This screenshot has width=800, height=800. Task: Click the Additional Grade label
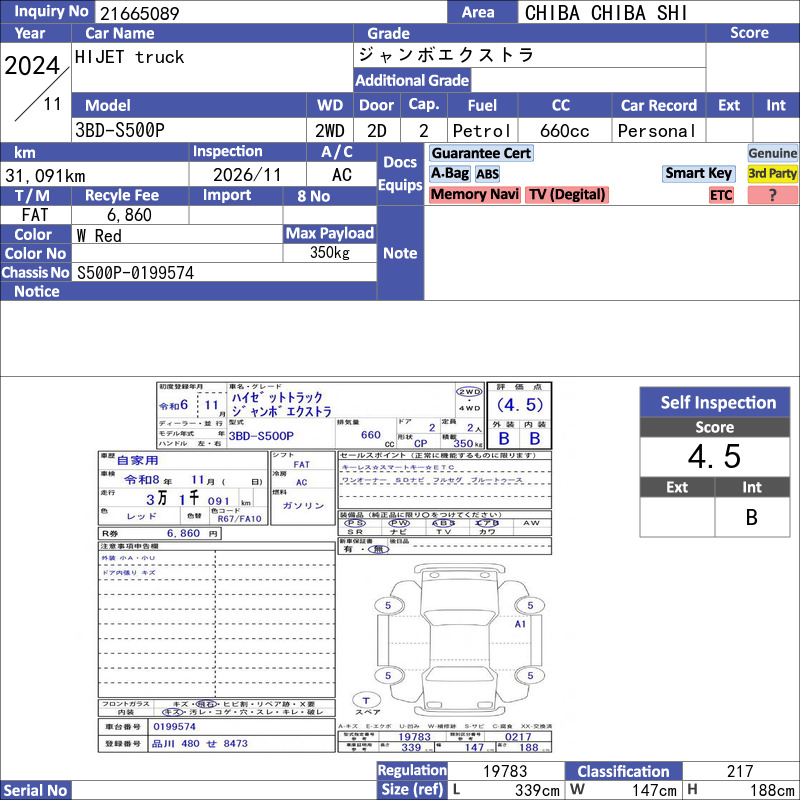click(412, 80)
